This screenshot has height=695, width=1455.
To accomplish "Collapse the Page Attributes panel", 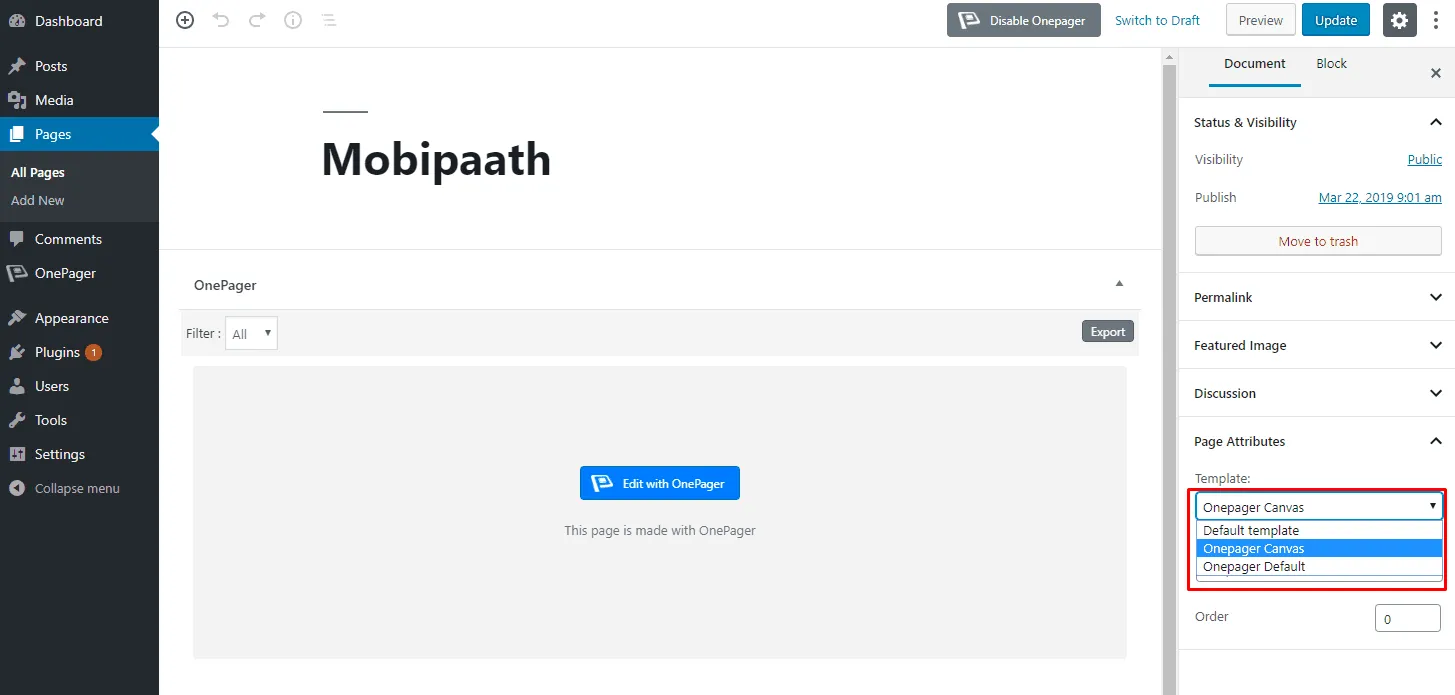I will (x=1435, y=441).
